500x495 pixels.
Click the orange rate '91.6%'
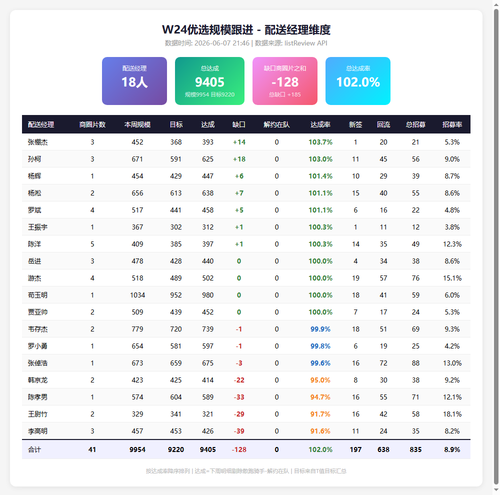click(320, 431)
